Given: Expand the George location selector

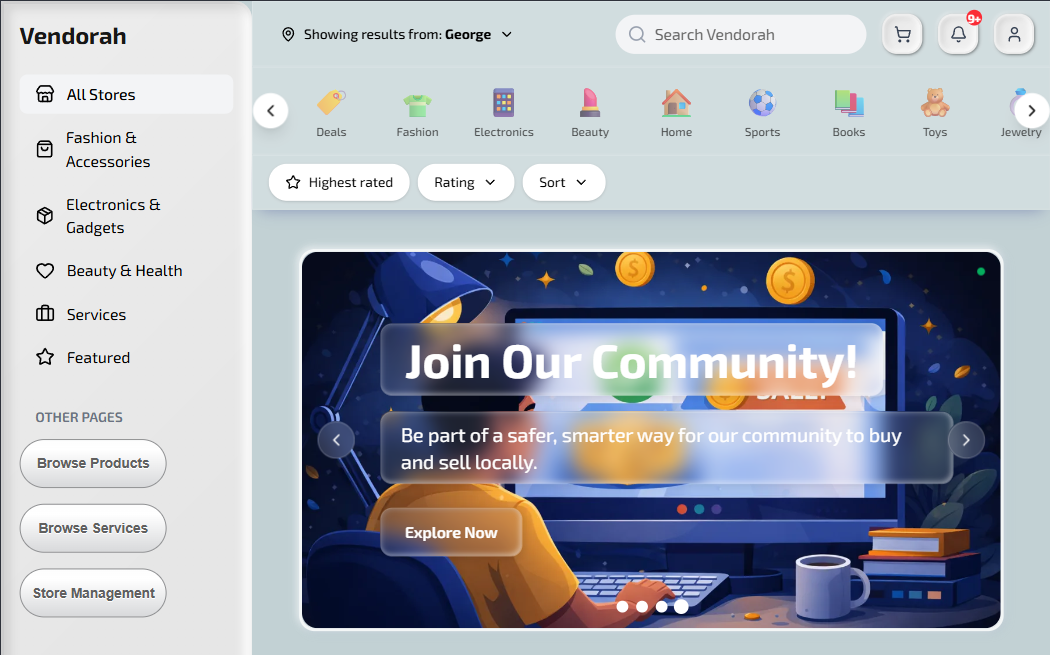Looking at the screenshot, I should [x=397, y=34].
